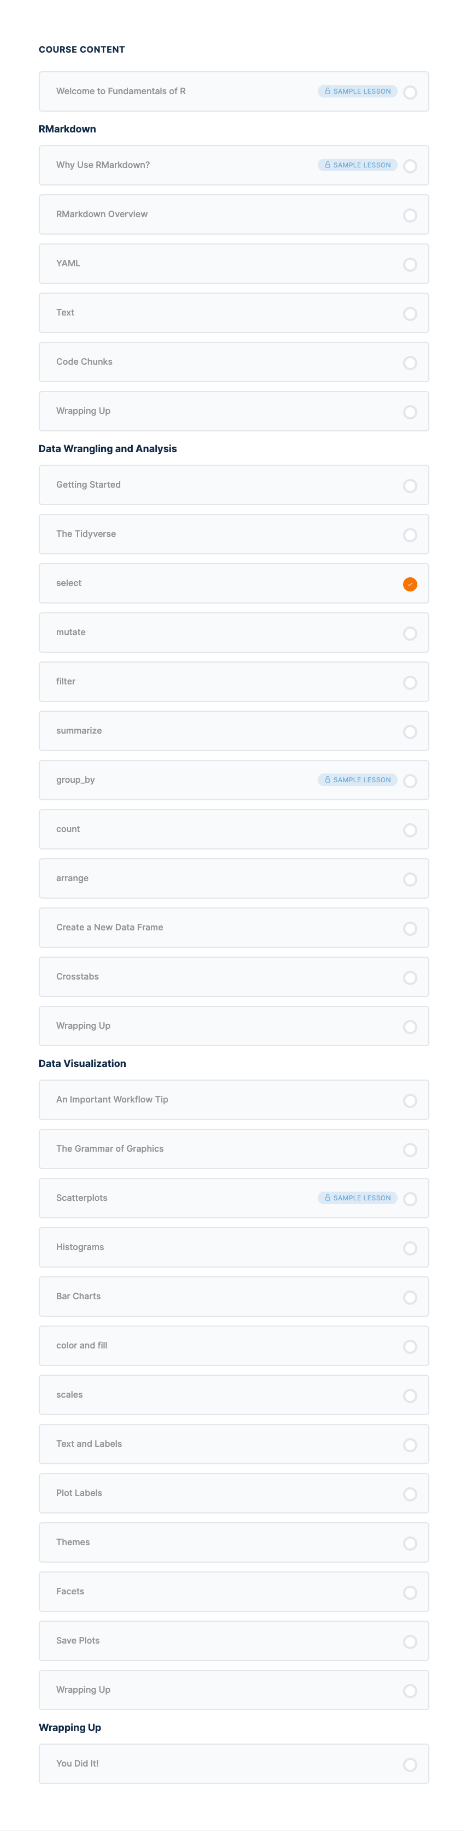Click Sample Lesson badge beside Why Use RMarkdown
This screenshot has height=1831, width=465.
(357, 165)
